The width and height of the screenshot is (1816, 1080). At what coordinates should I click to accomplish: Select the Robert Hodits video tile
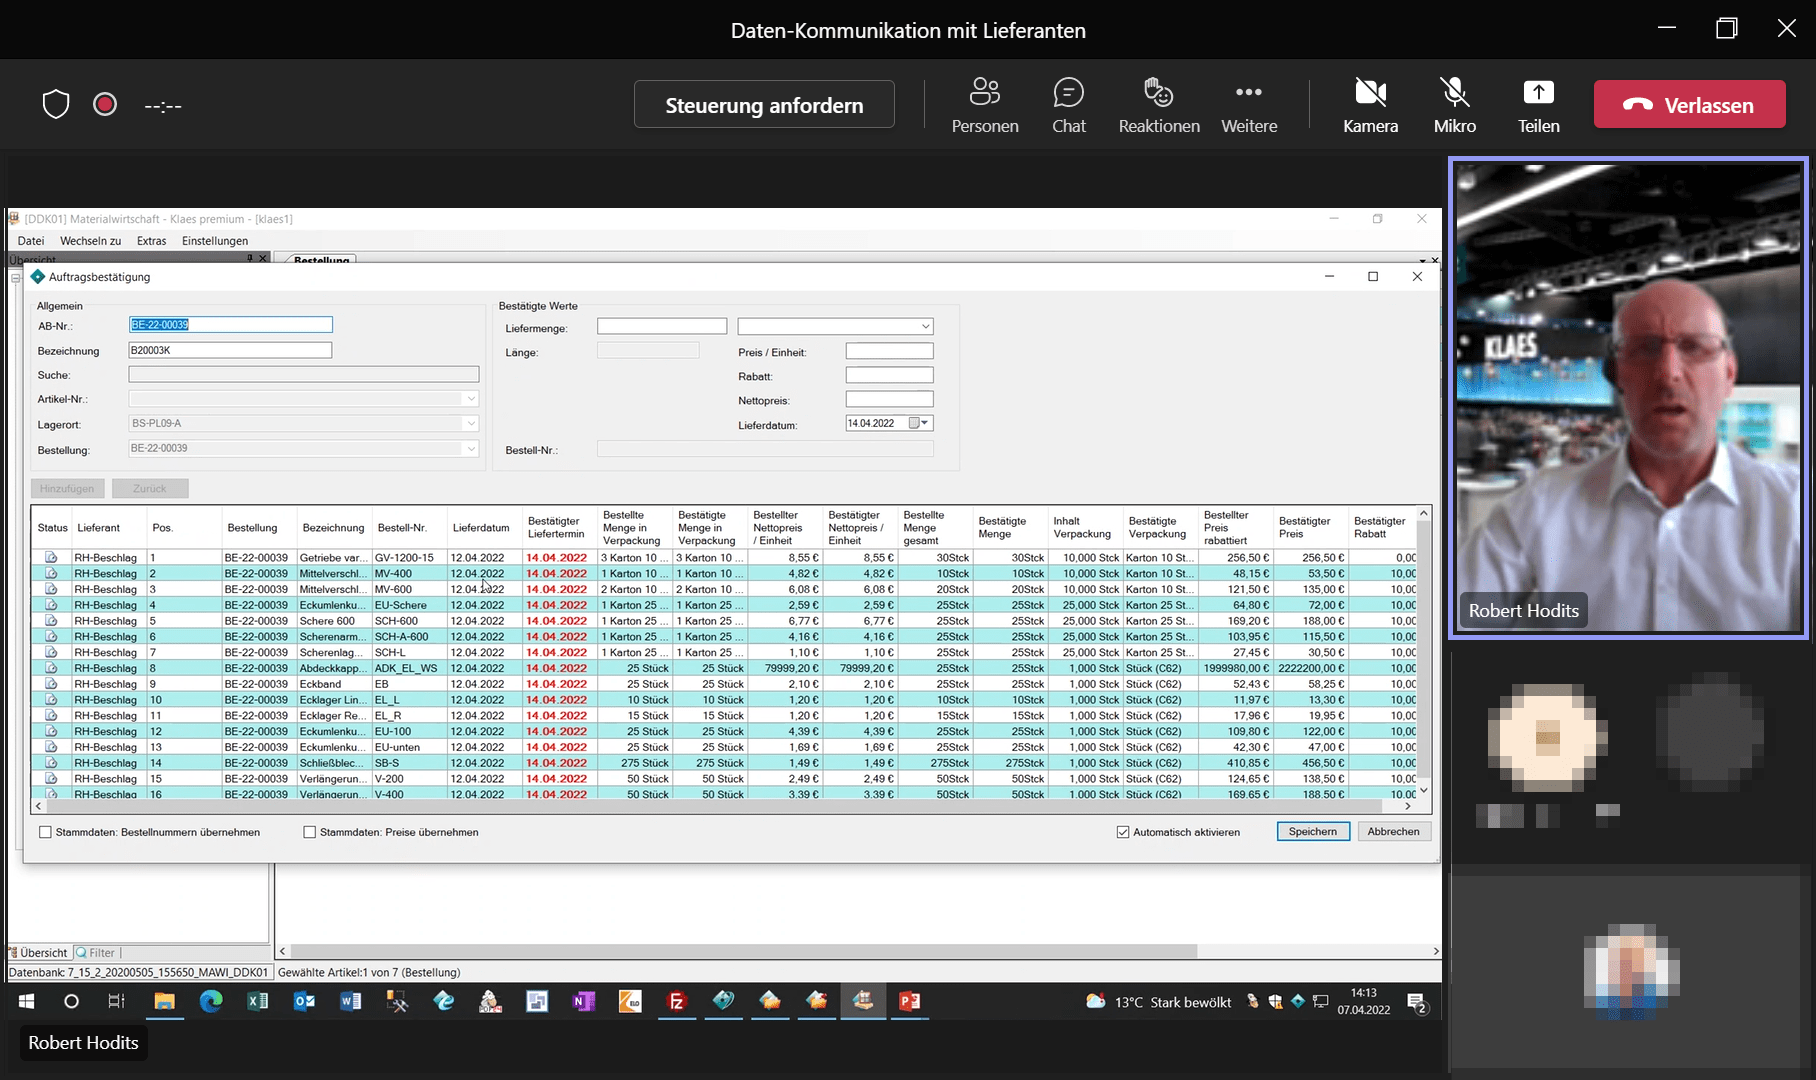tap(1628, 397)
